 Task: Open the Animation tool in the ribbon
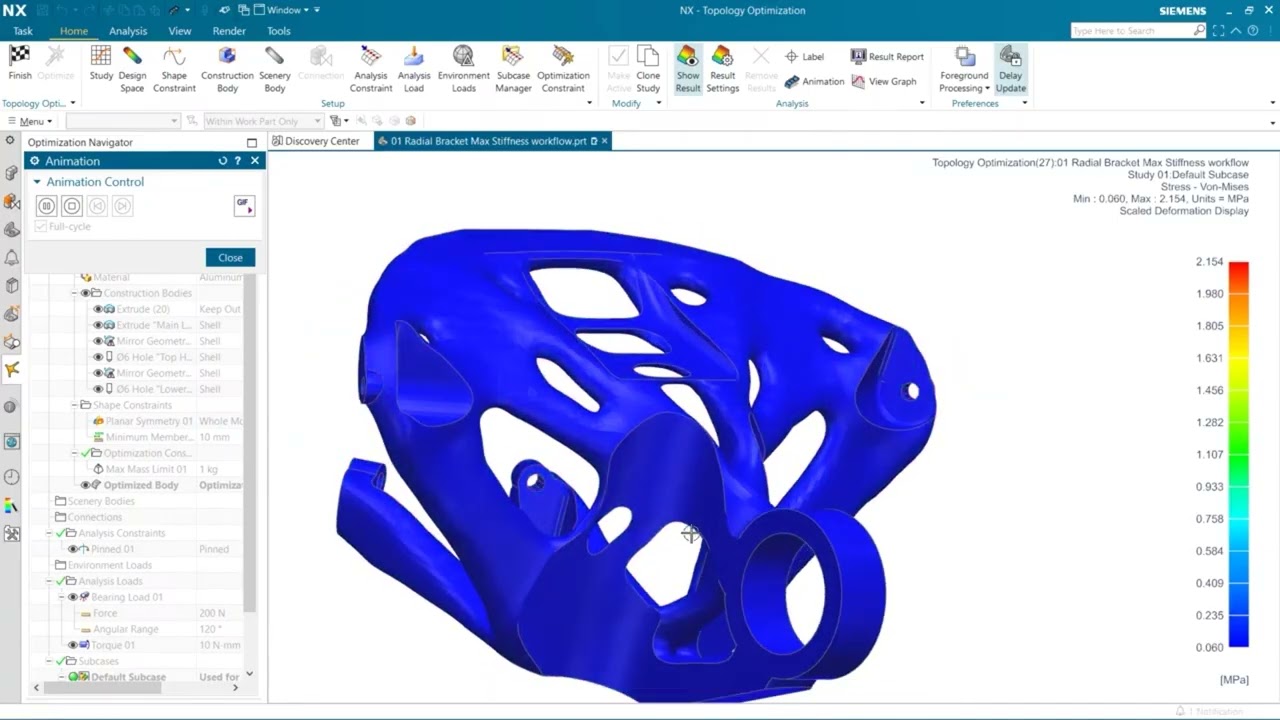pyautogui.click(x=815, y=82)
